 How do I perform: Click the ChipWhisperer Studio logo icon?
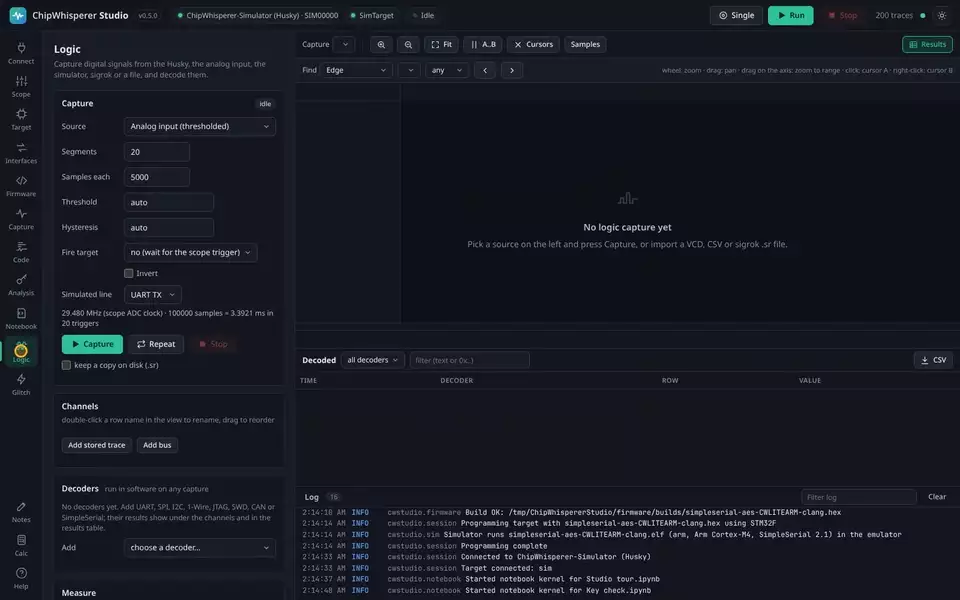coord(18,15)
